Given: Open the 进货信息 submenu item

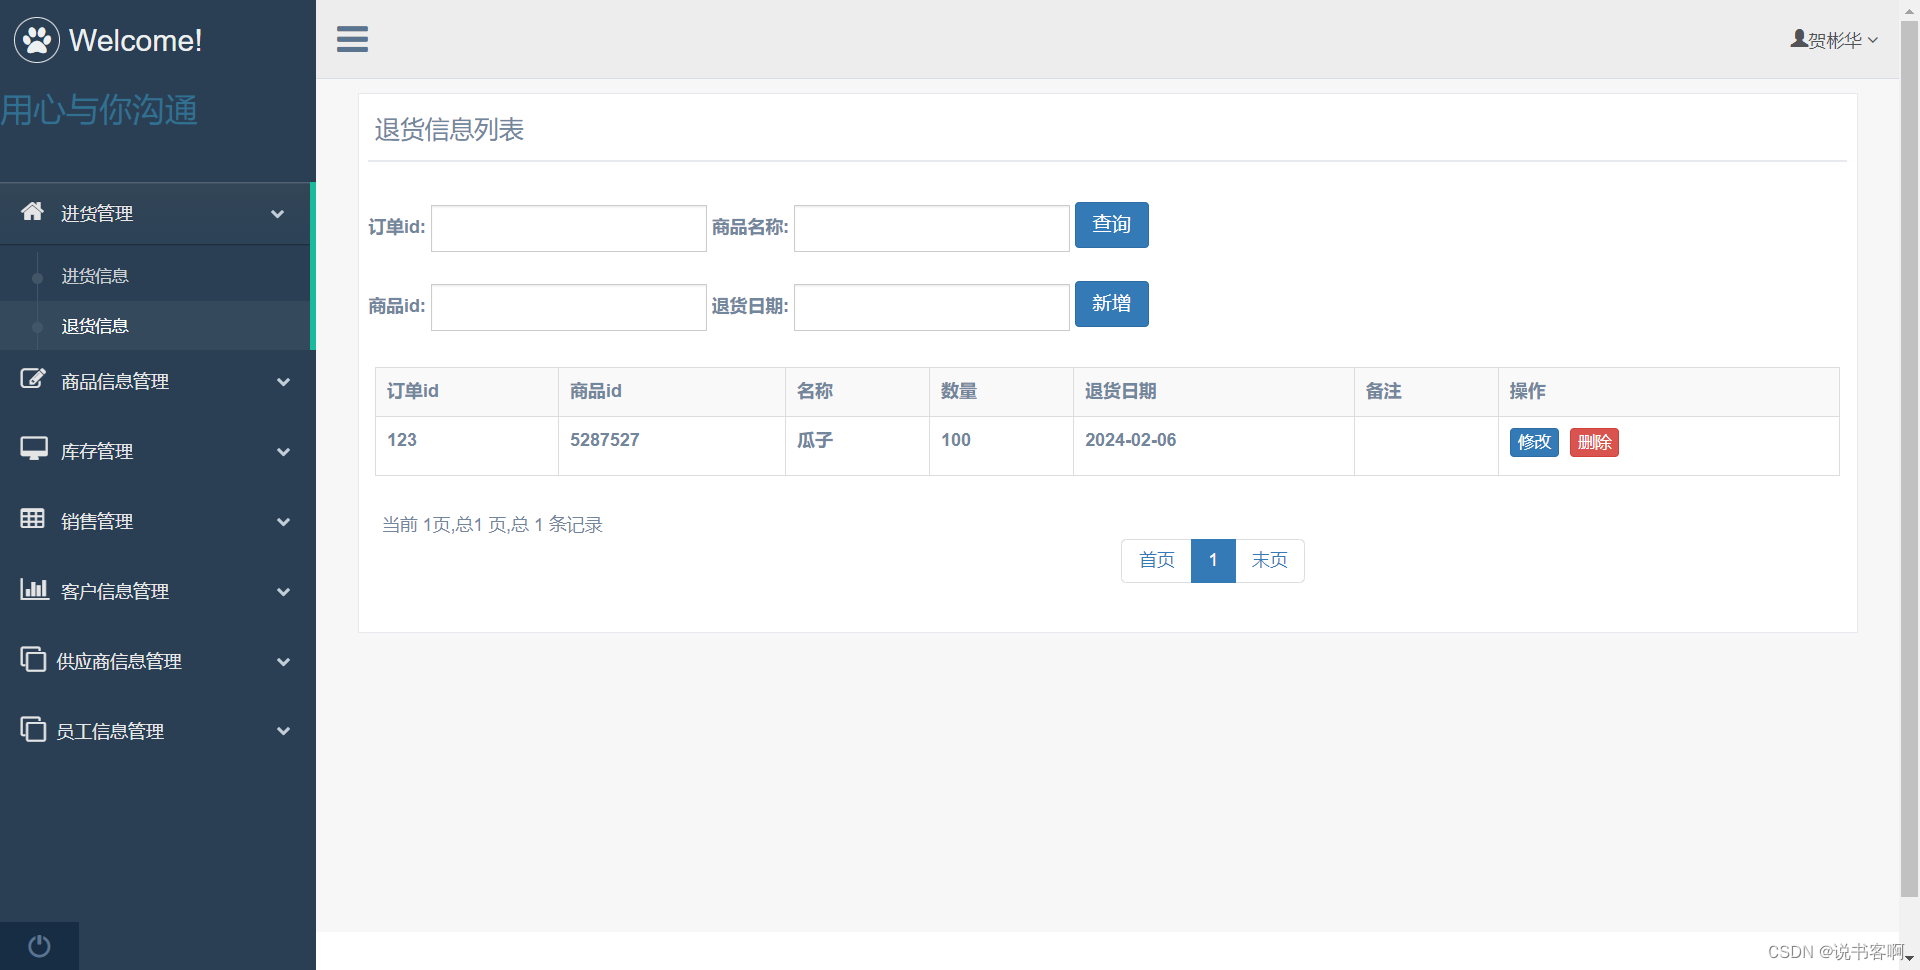Looking at the screenshot, I should [95, 276].
